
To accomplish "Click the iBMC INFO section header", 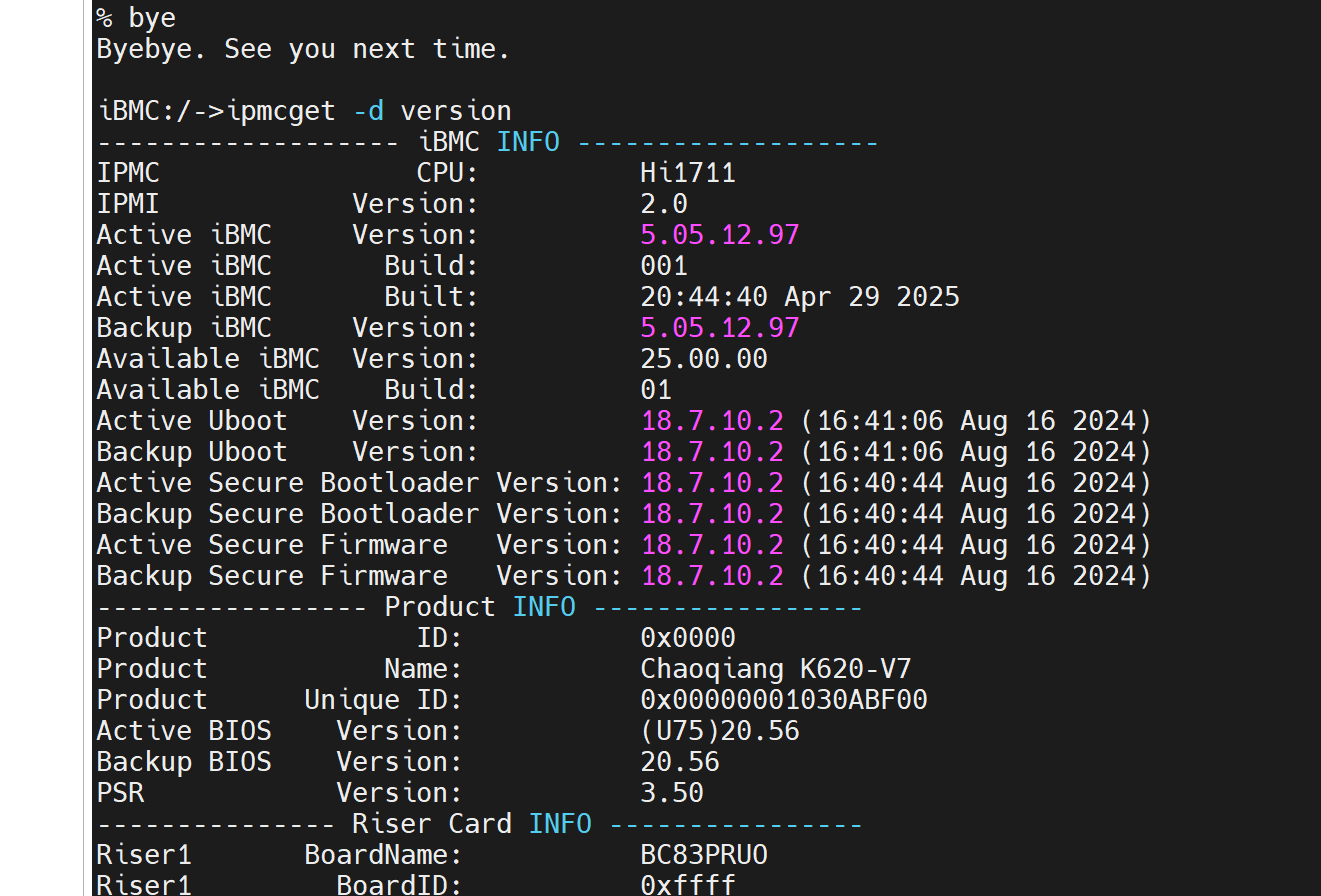I will tap(488, 142).
